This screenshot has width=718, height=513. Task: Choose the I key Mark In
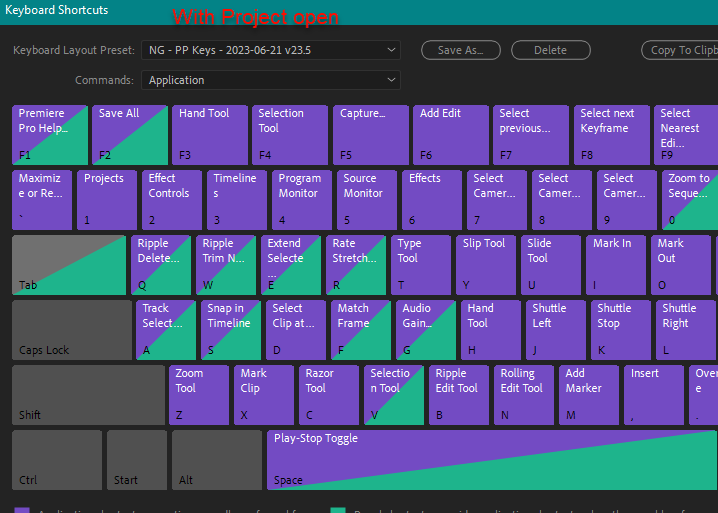(616, 265)
